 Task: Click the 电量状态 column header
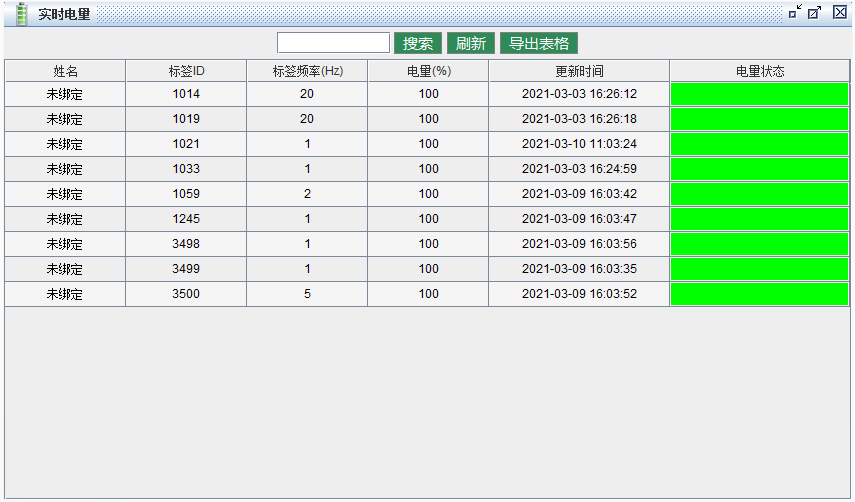tap(759, 71)
